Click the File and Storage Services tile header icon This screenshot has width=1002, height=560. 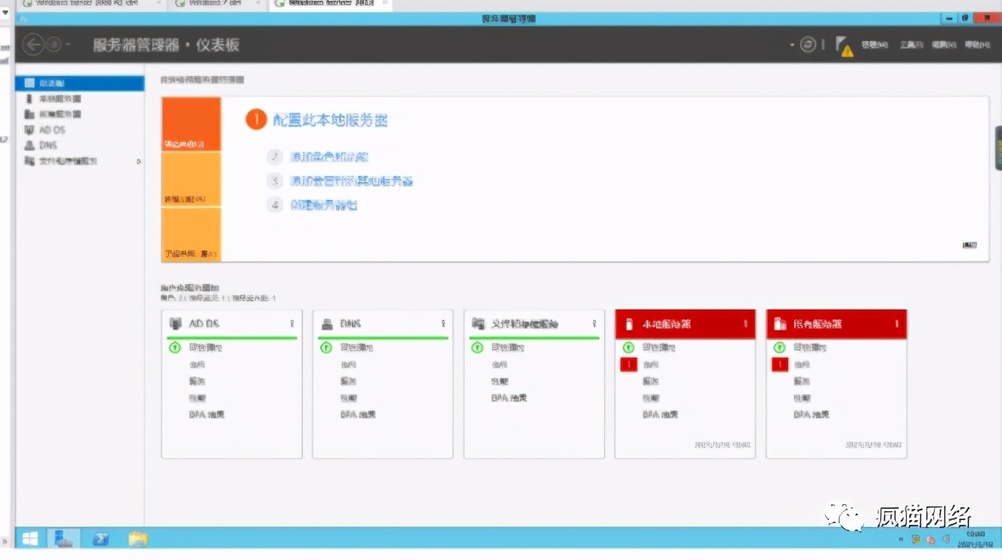[478, 324]
